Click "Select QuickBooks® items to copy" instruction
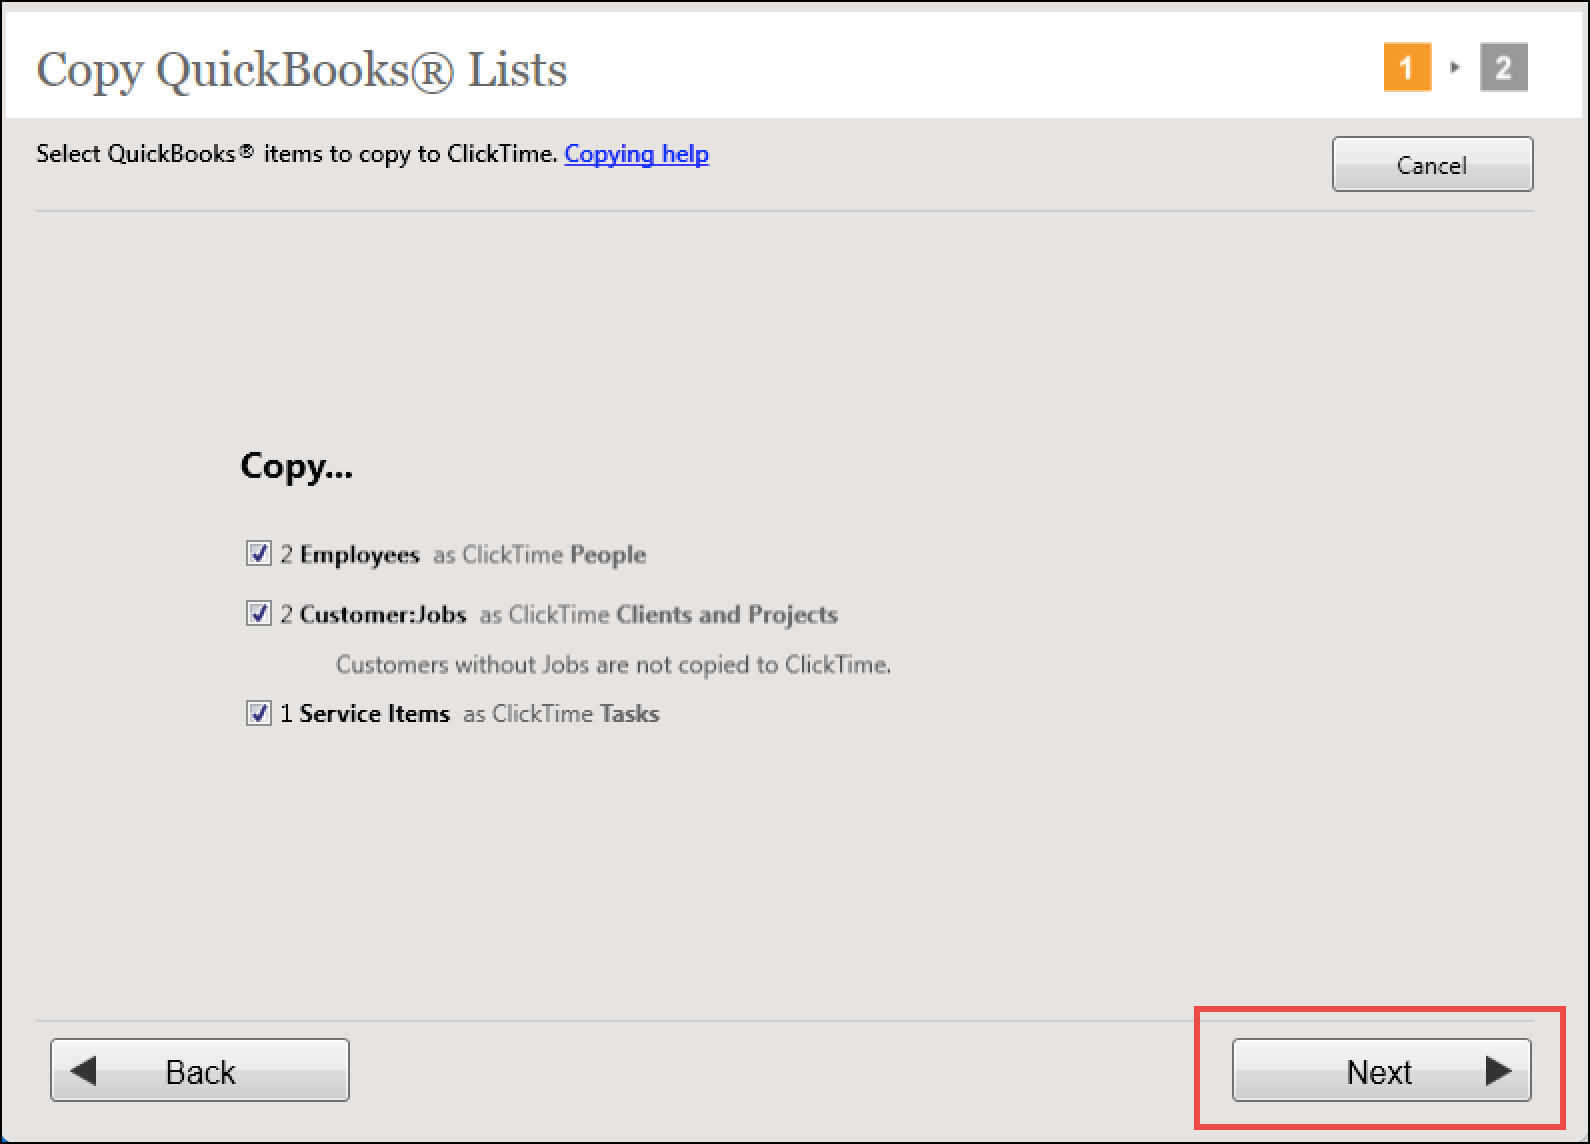 (297, 154)
